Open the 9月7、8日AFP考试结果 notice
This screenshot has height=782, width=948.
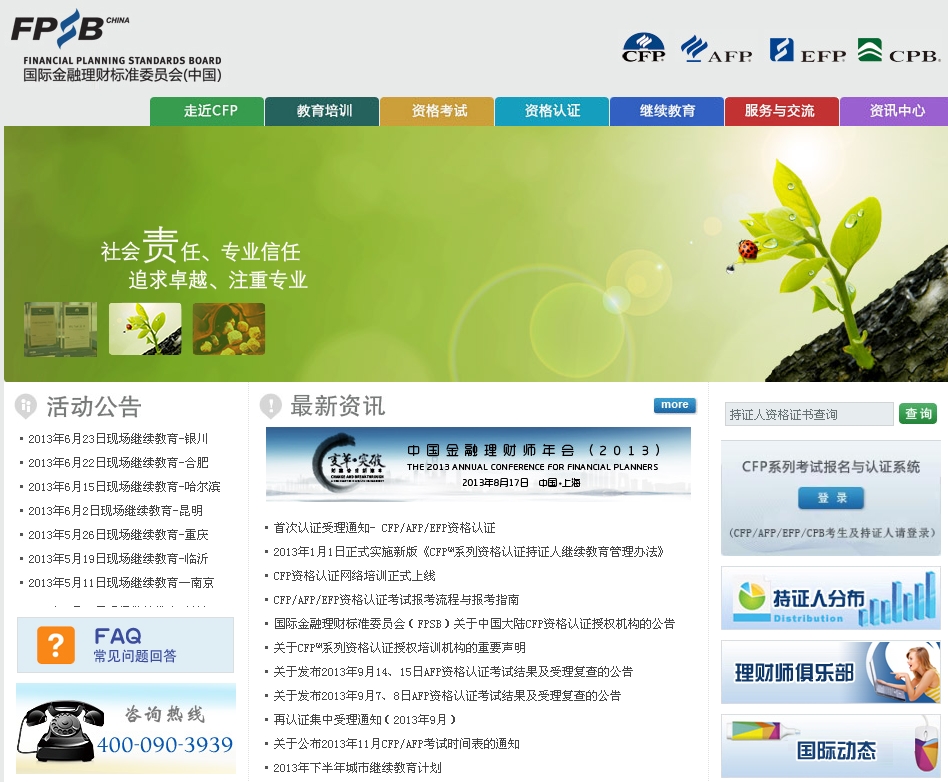click(x=447, y=696)
